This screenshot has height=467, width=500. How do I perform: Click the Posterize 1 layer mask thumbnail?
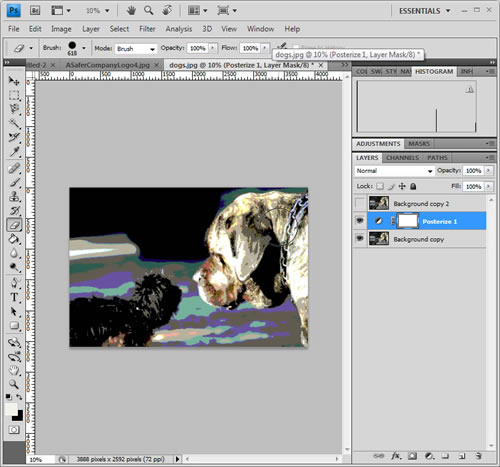(408, 221)
